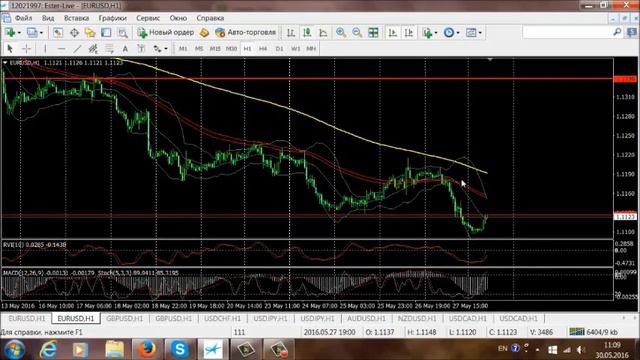Select the H4 timeframe

coord(263,49)
